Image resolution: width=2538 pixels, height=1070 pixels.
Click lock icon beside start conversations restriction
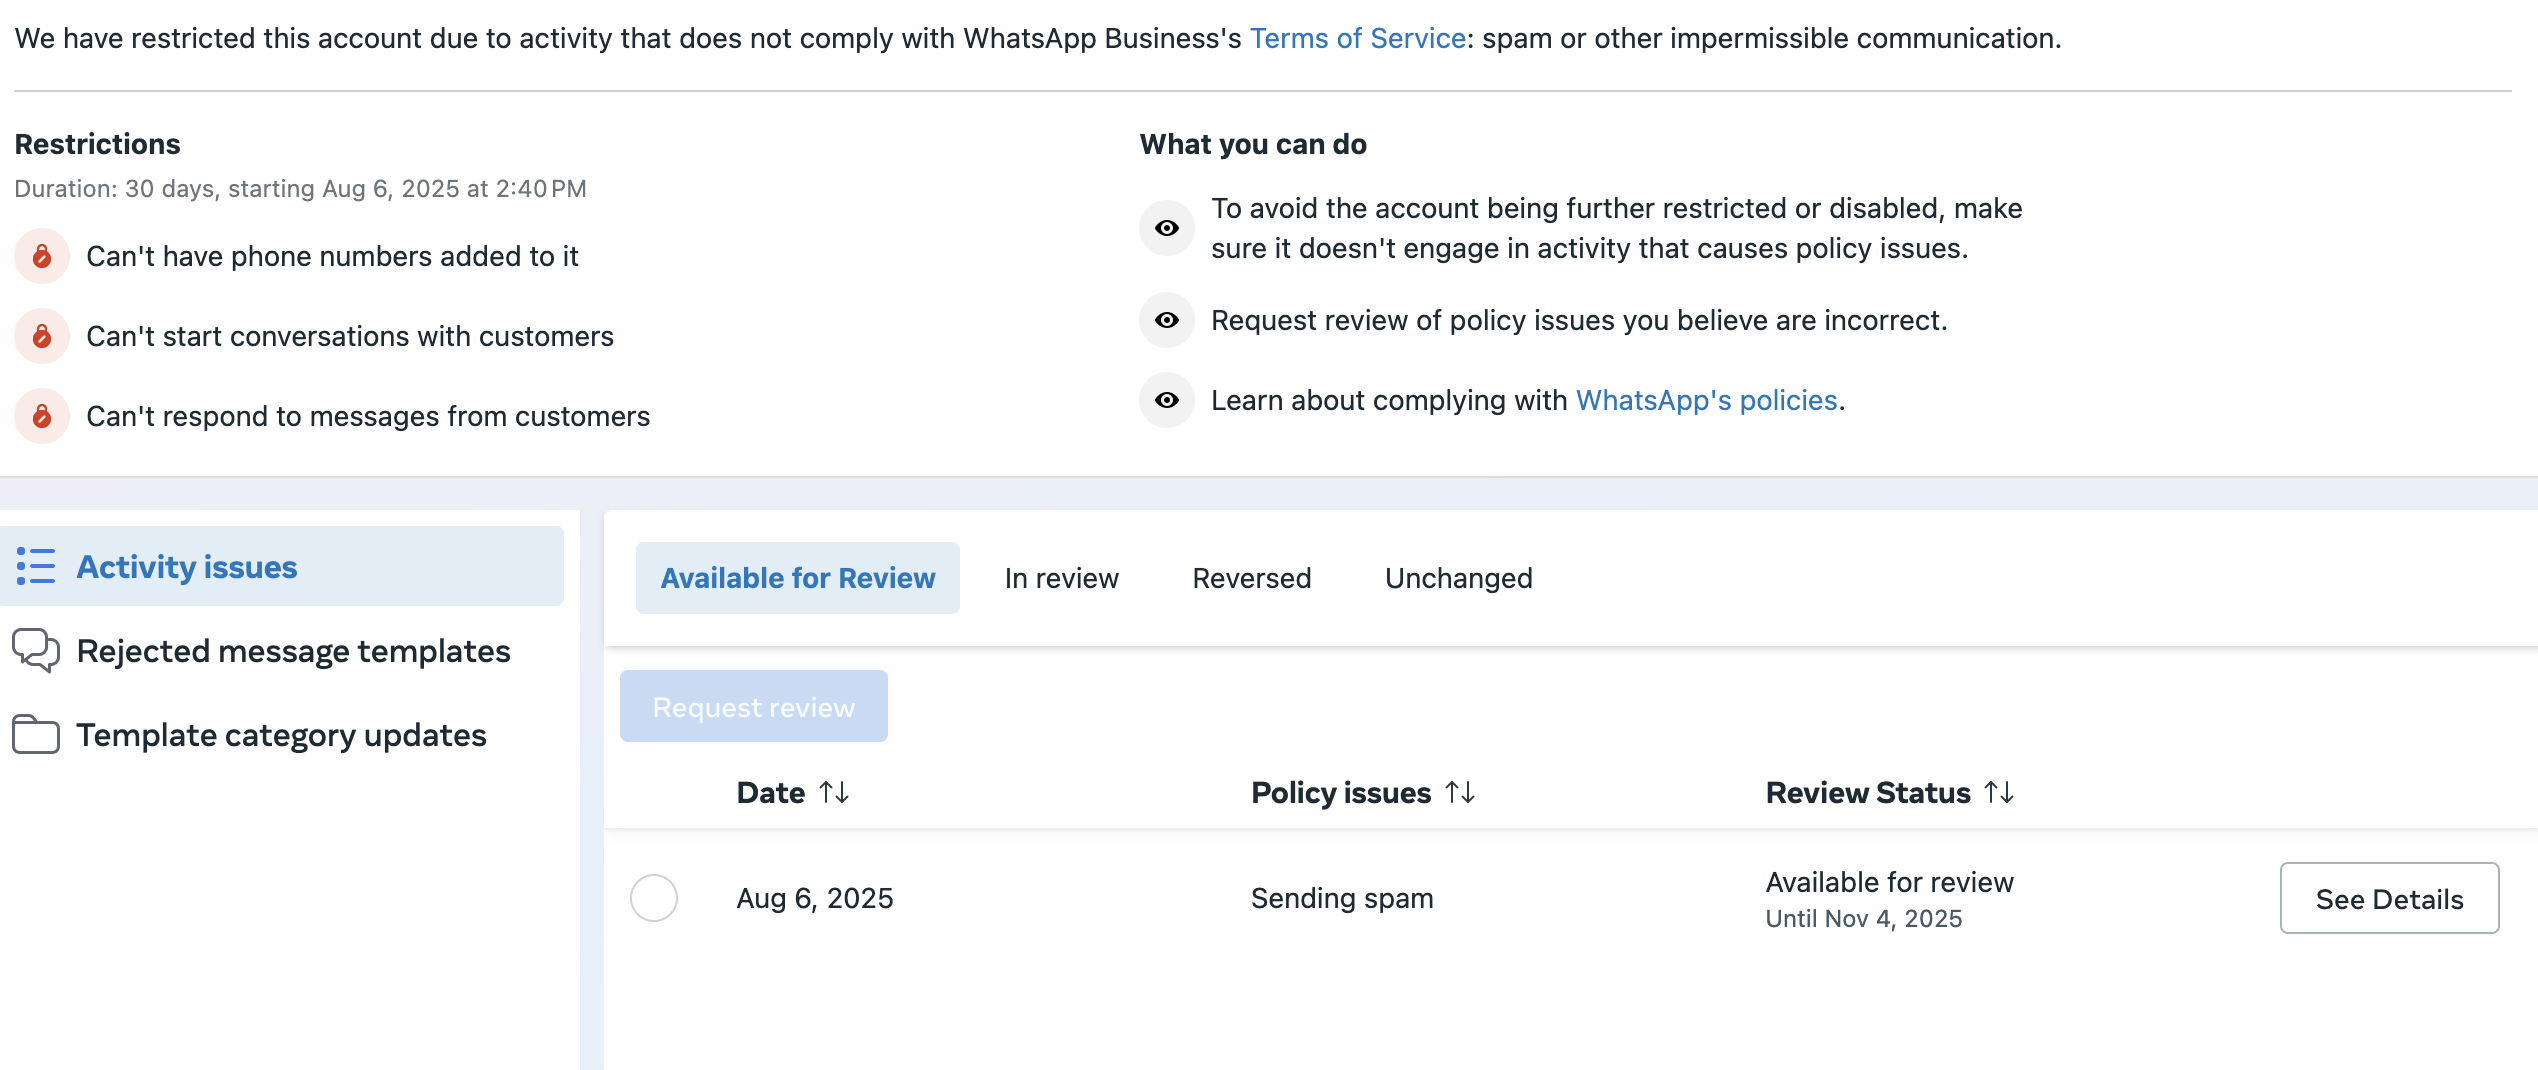pos(42,336)
